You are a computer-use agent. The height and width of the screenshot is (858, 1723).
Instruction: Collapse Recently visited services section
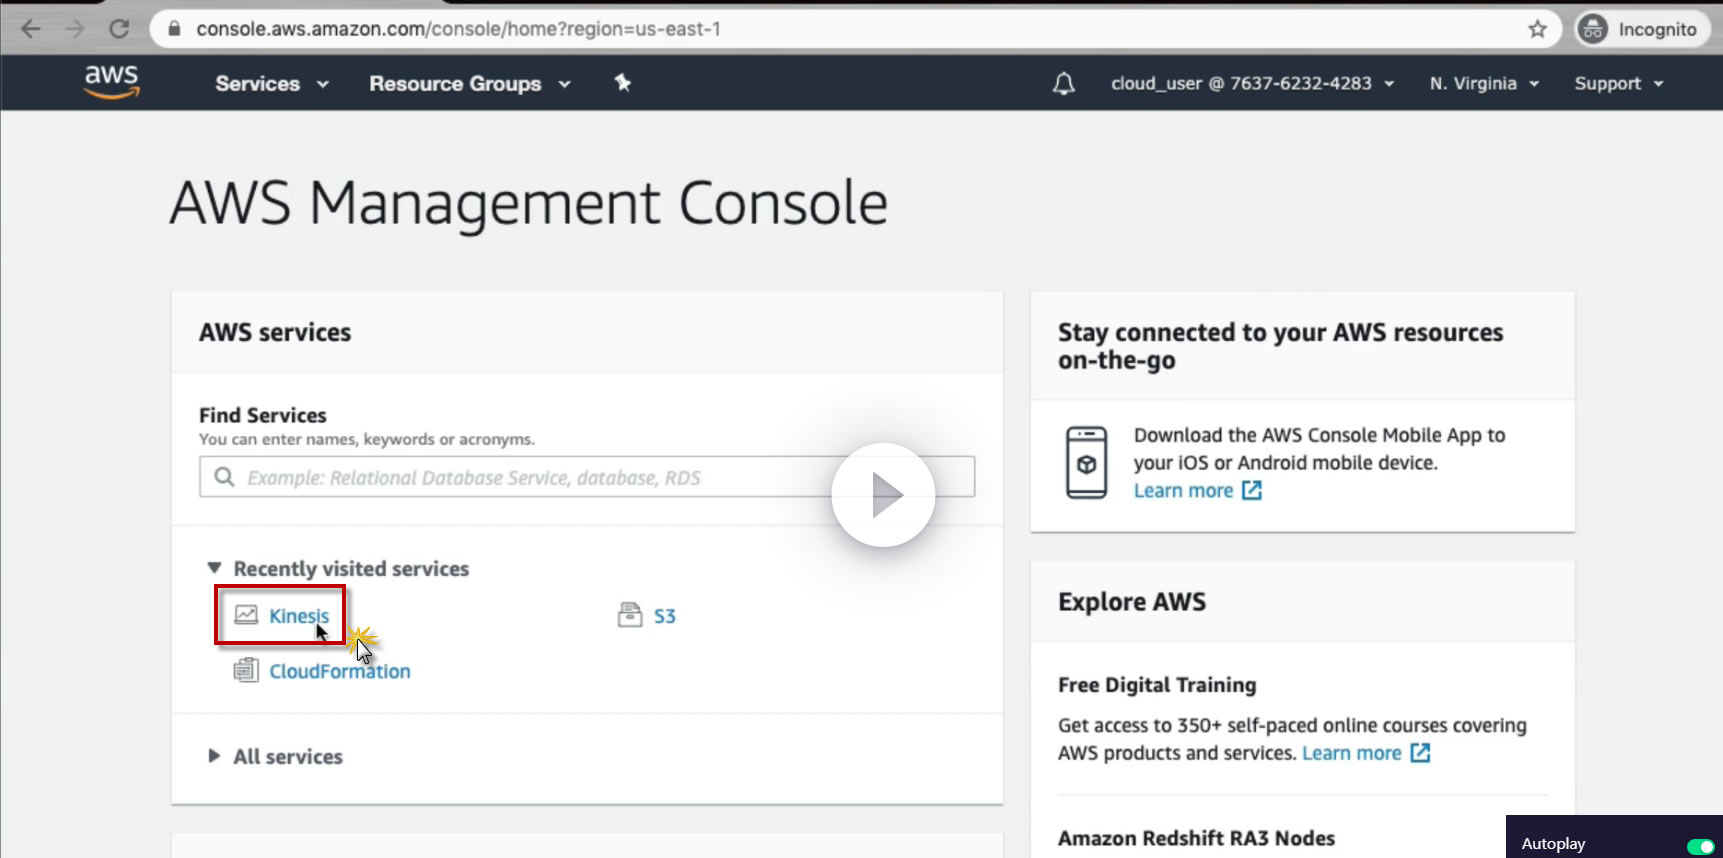pyautogui.click(x=214, y=568)
